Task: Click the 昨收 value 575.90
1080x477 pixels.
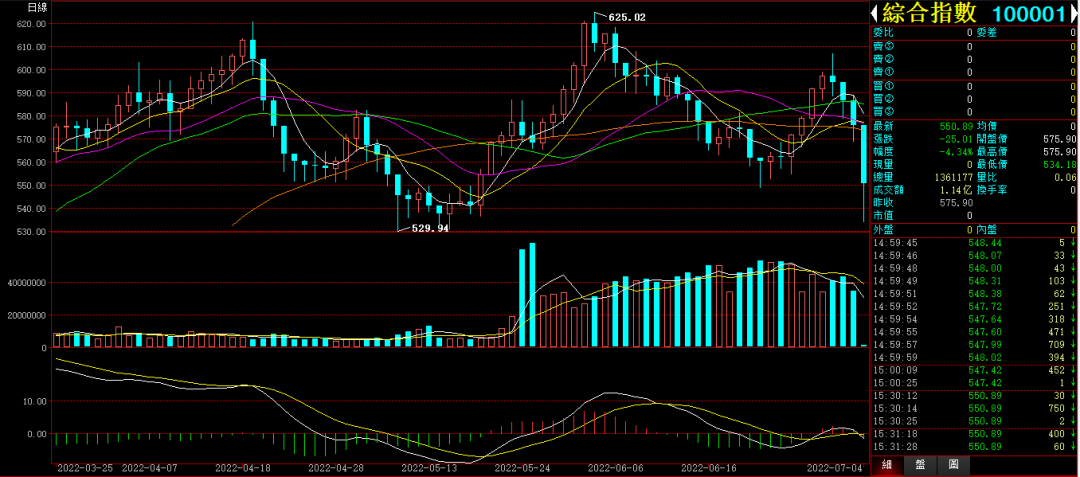Action: [957, 202]
